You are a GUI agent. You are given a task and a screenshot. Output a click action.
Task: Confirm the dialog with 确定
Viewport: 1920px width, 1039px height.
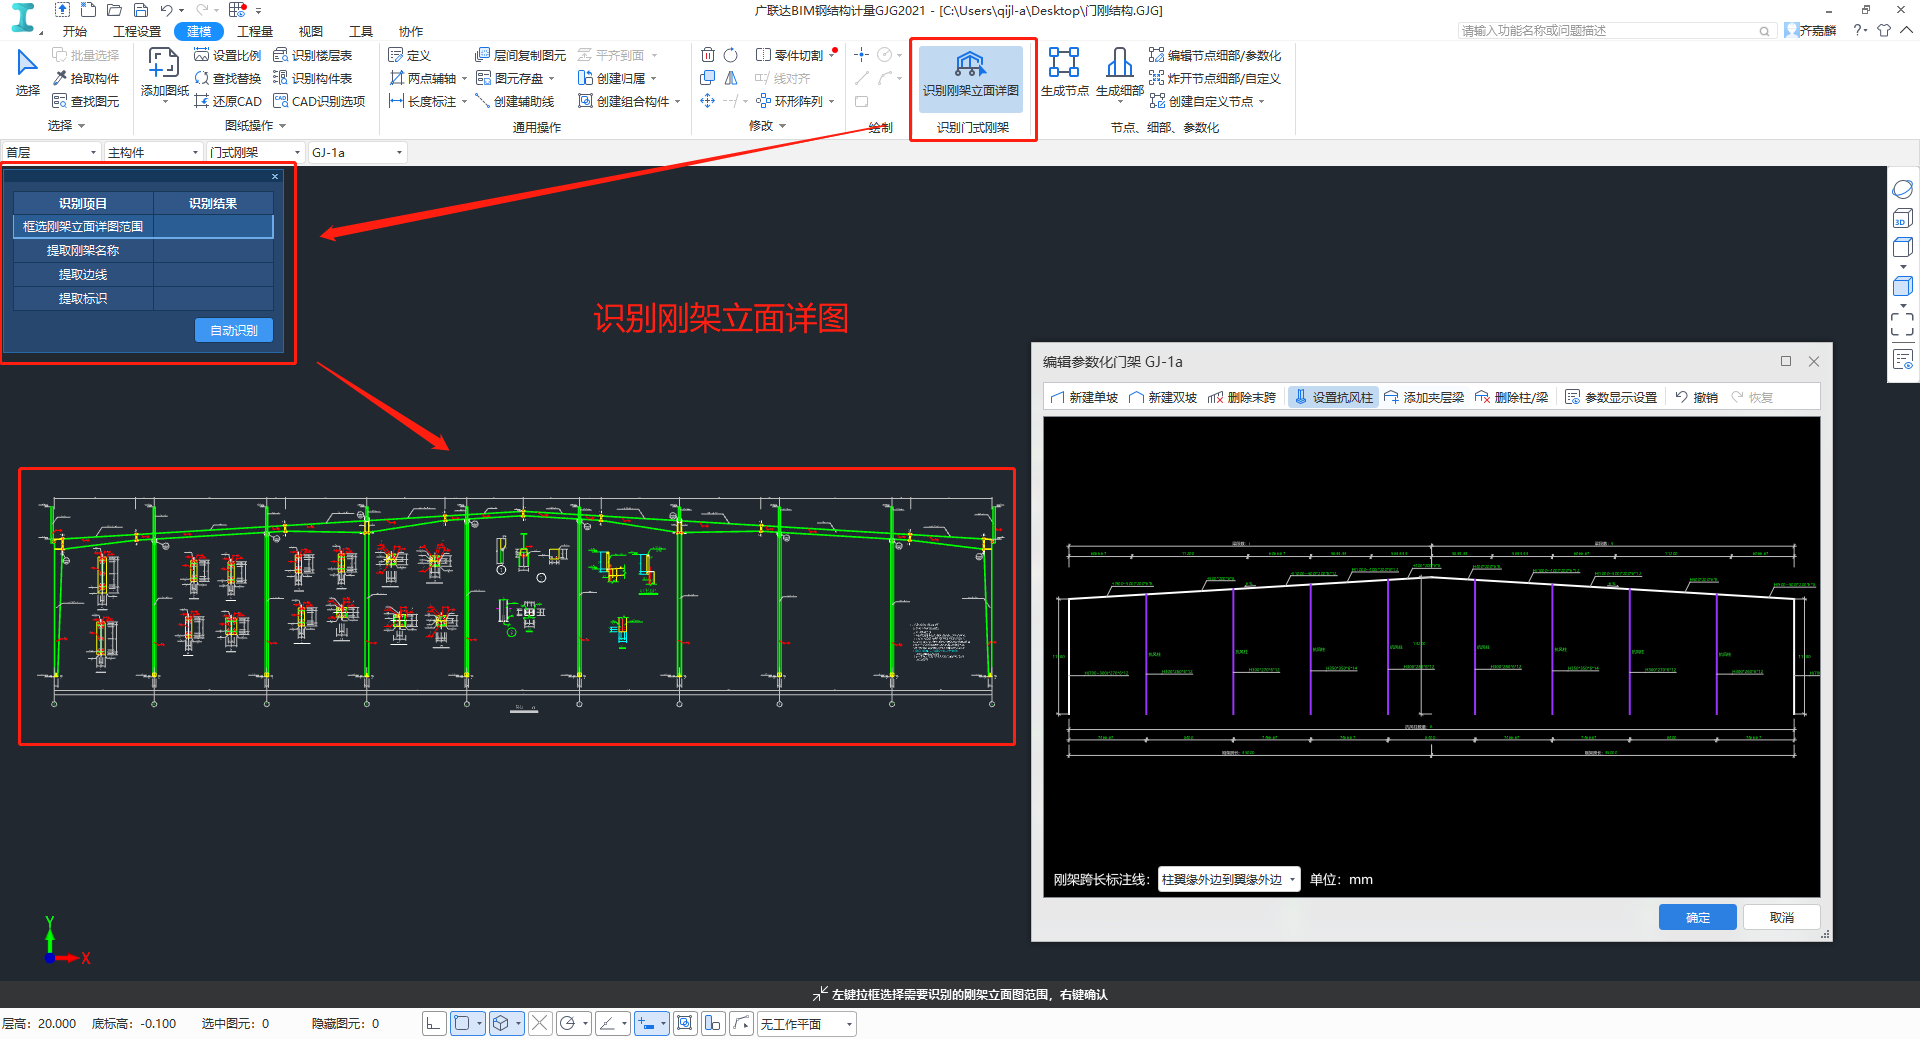[x=1697, y=917]
